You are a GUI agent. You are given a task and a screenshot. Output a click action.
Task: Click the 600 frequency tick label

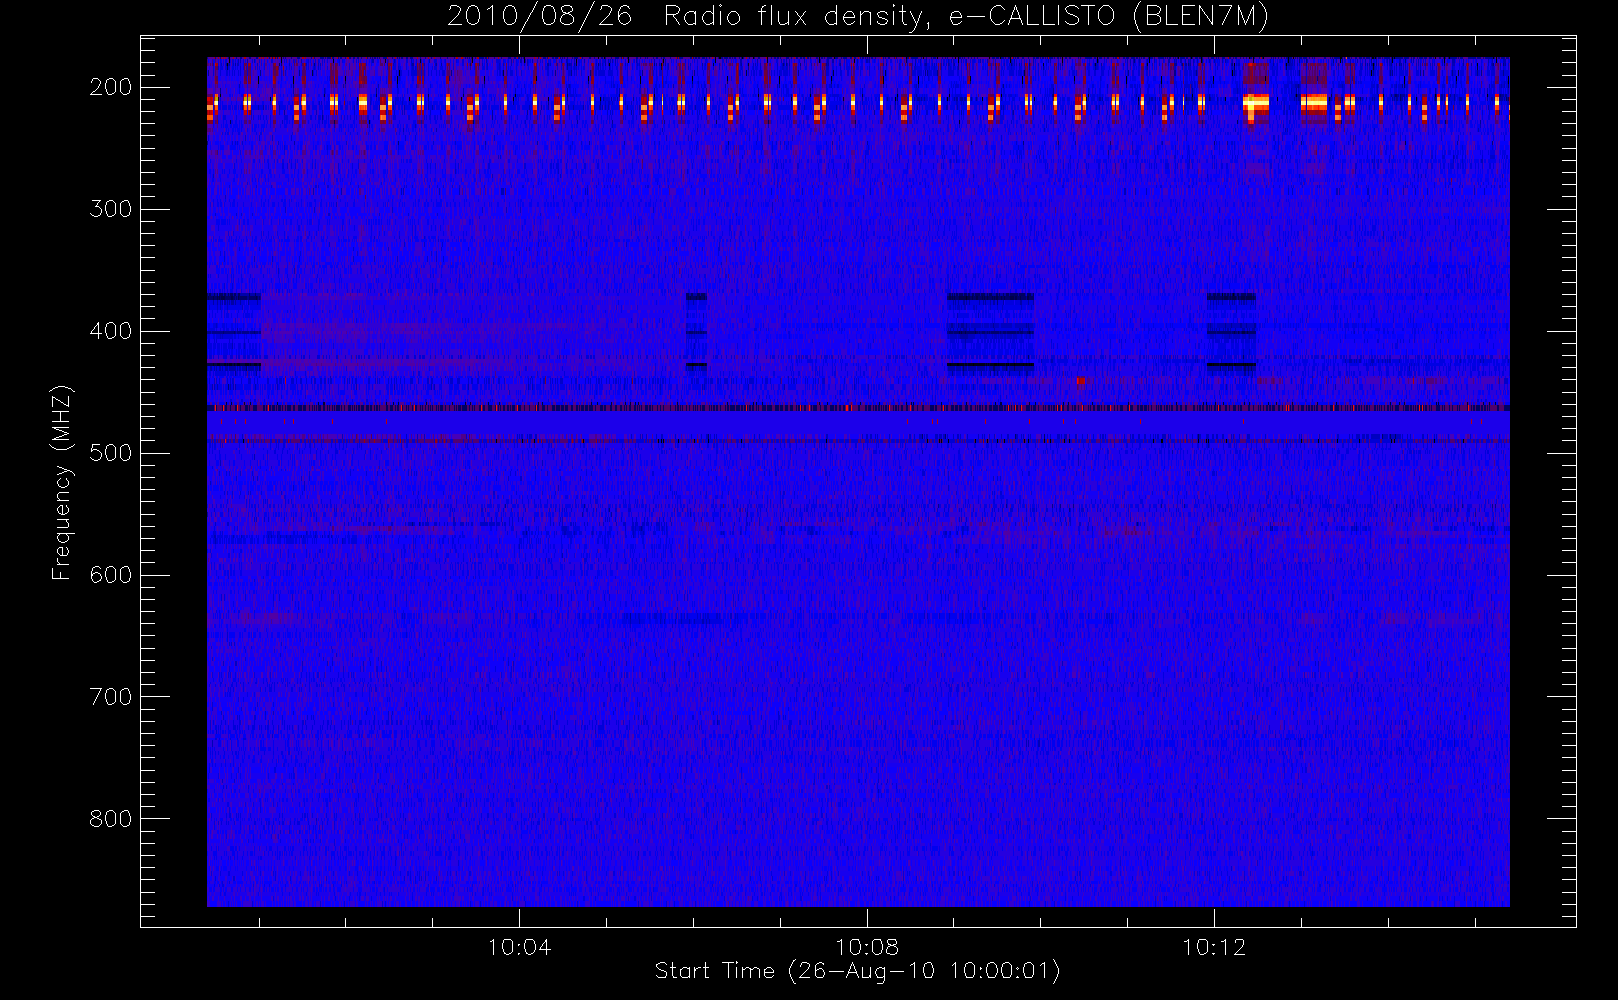click(x=111, y=575)
